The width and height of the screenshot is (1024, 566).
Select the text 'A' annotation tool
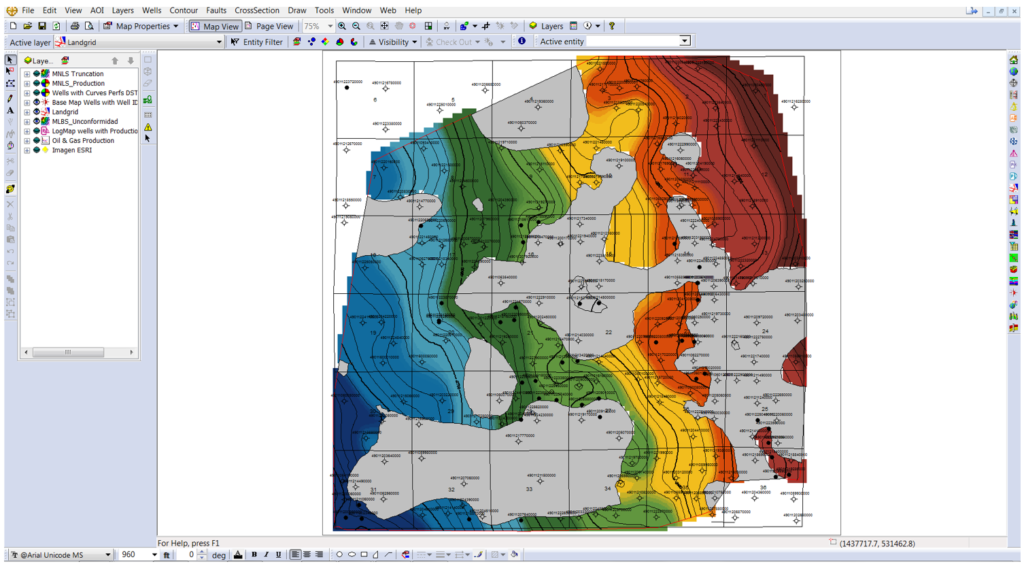(x=10, y=111)
